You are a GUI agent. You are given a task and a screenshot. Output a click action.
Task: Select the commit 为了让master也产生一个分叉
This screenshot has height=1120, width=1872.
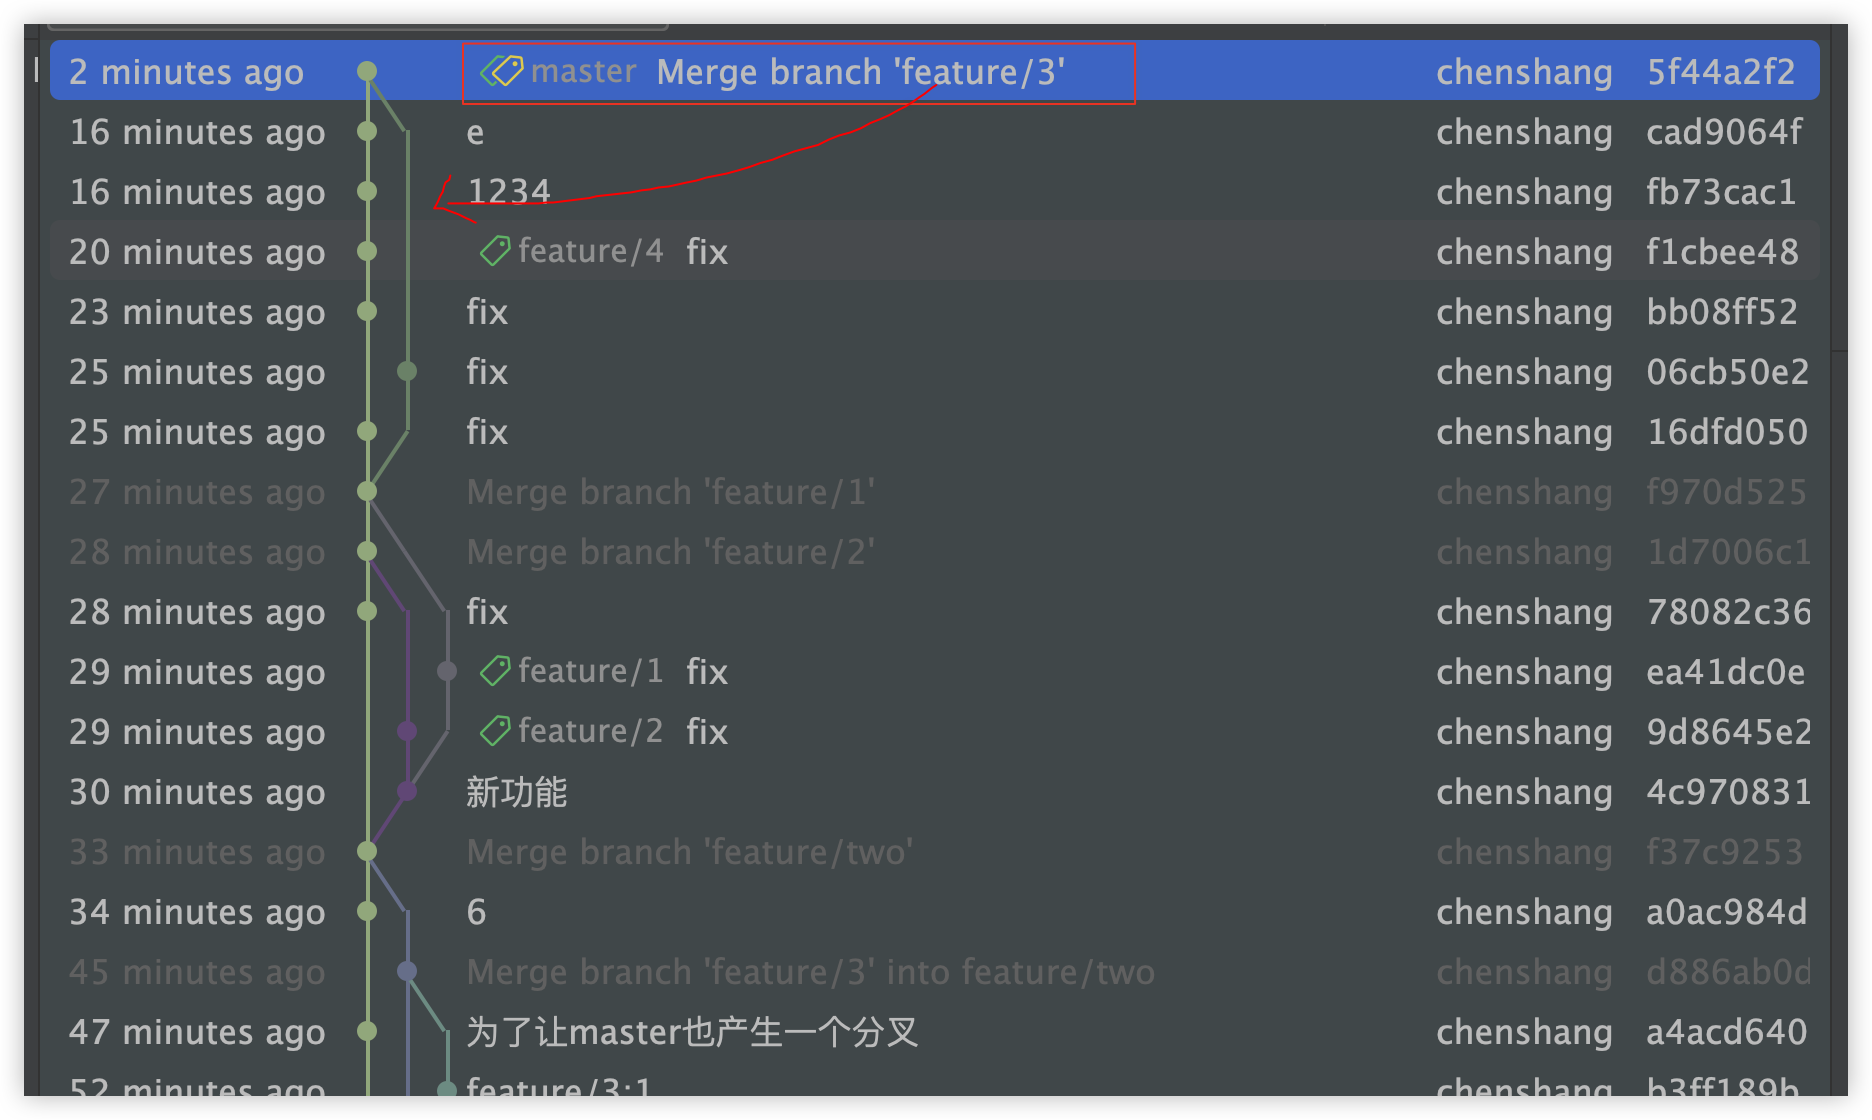(x=692, y=1032)
